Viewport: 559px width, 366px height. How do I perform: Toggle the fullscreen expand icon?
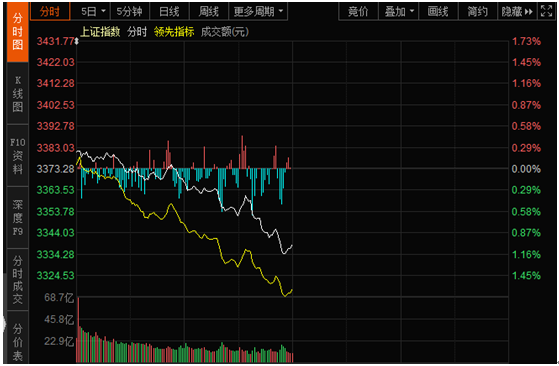click(x=547, y=11)
